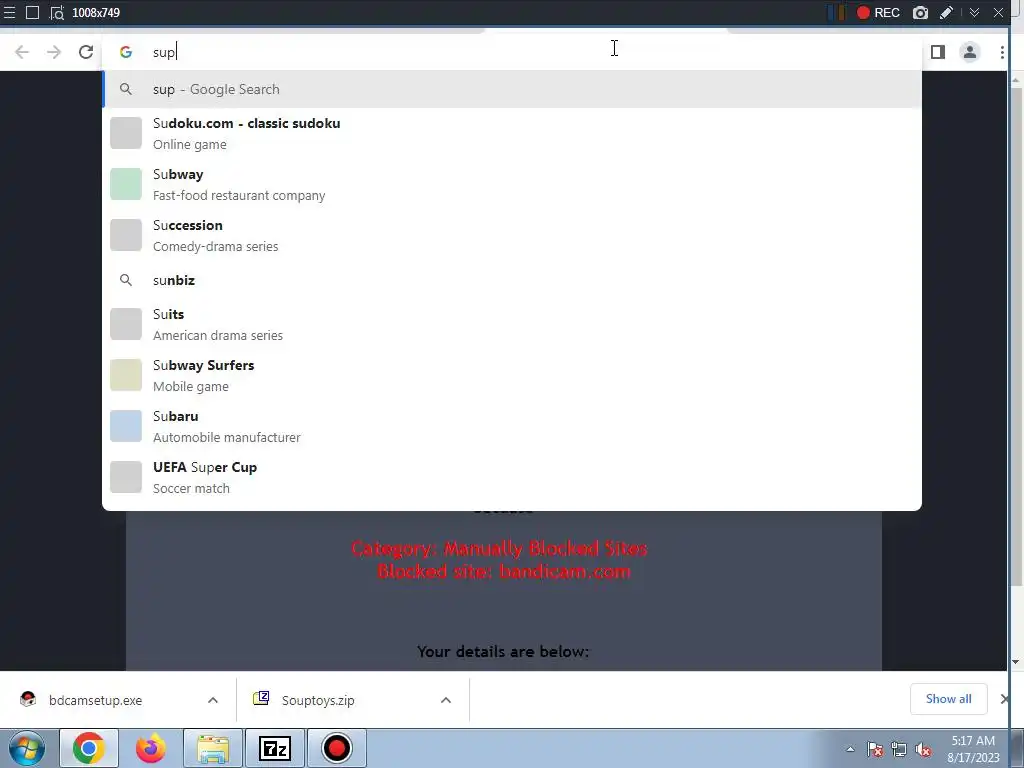Expand options arrow for Souptoys.zip
Screen dimensions: 1024x768
coord(446,700)
